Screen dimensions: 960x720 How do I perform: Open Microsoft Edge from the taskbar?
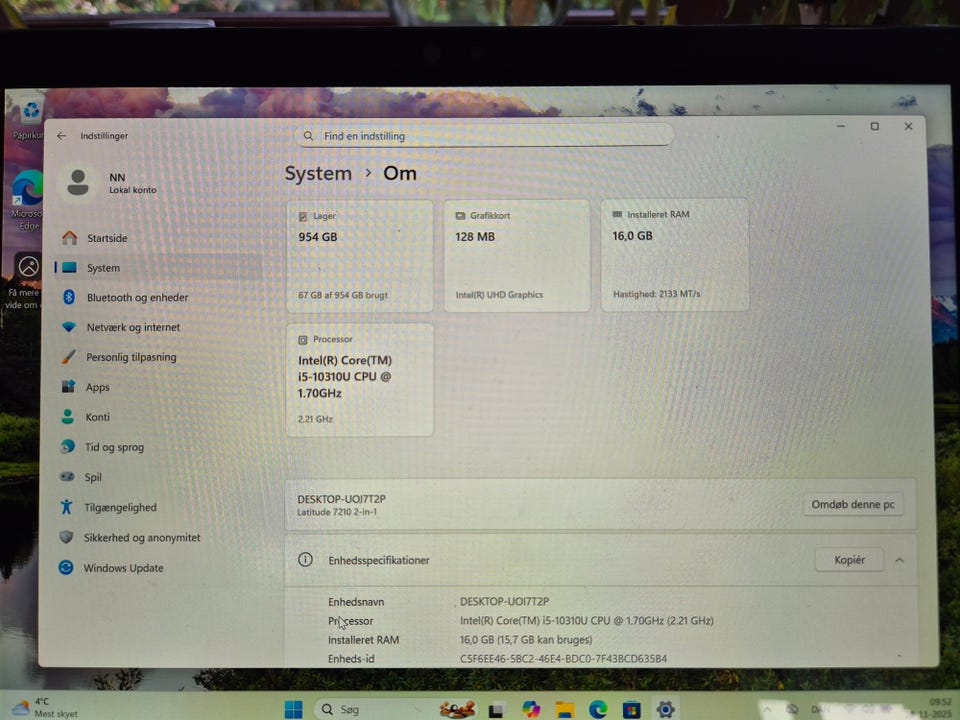point(598,710)
